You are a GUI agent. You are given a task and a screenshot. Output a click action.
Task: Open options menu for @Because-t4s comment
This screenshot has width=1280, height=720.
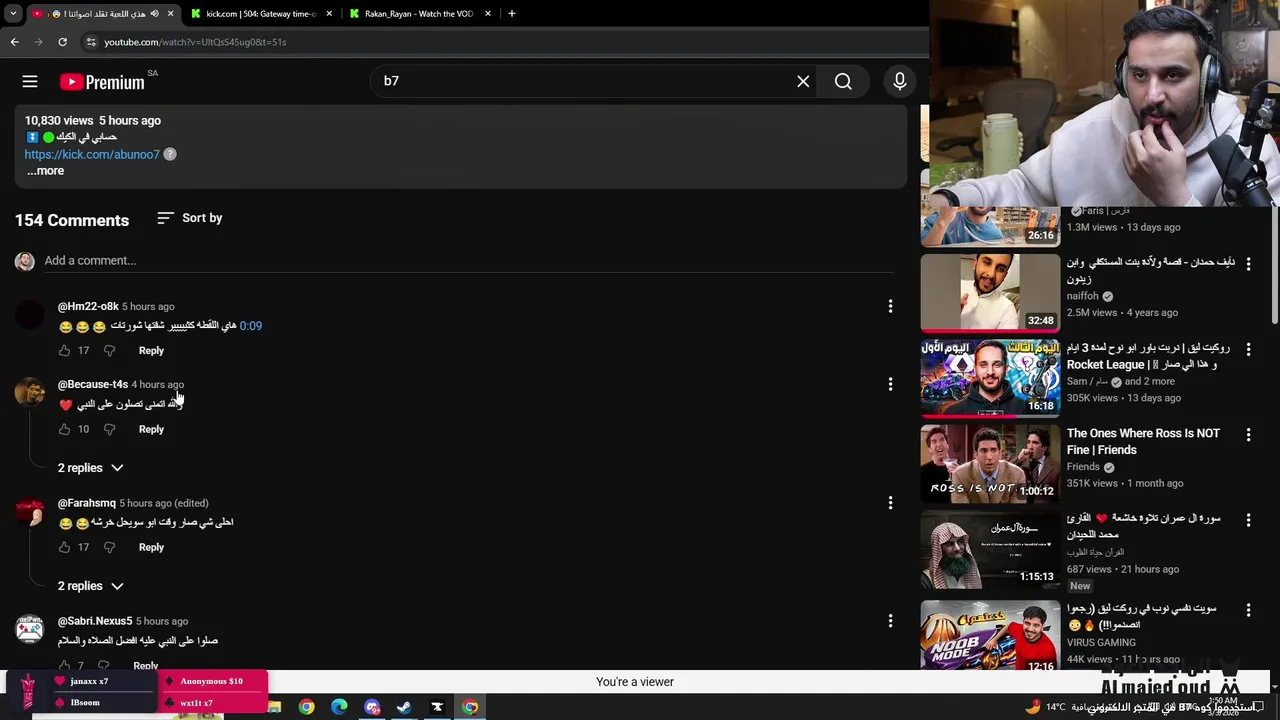pos(890,384)
